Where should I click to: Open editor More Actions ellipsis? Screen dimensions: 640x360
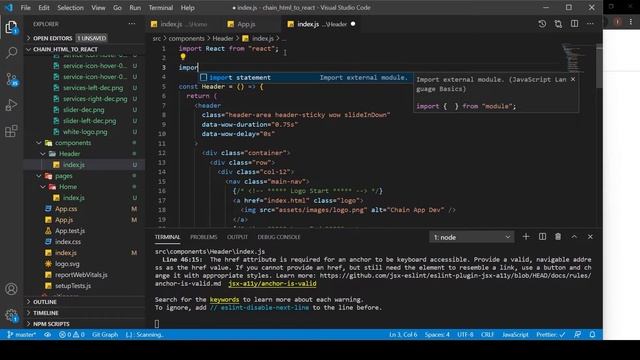pos(590,24)
